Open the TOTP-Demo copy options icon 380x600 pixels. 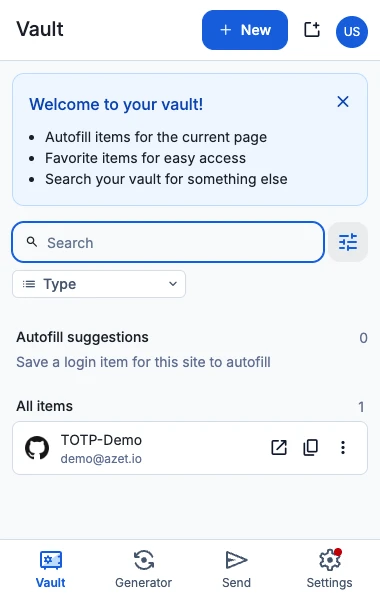[310, 447]
